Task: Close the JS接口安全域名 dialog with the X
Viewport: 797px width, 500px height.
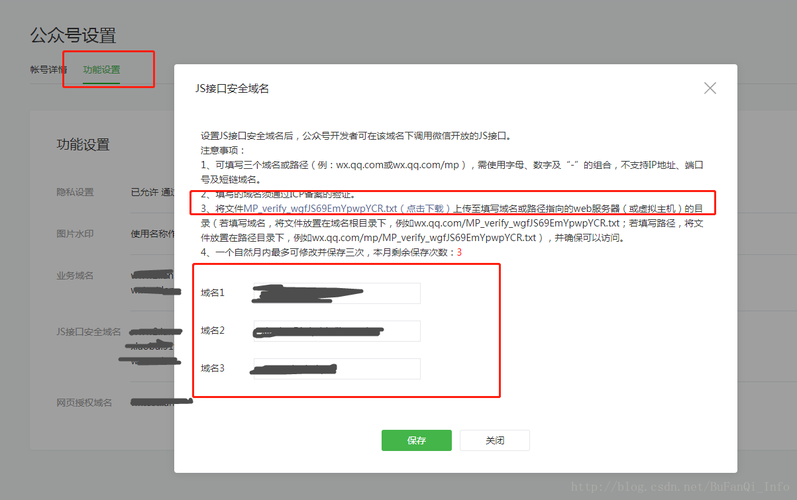Action: pyautogui.click(x=710, y=88)
